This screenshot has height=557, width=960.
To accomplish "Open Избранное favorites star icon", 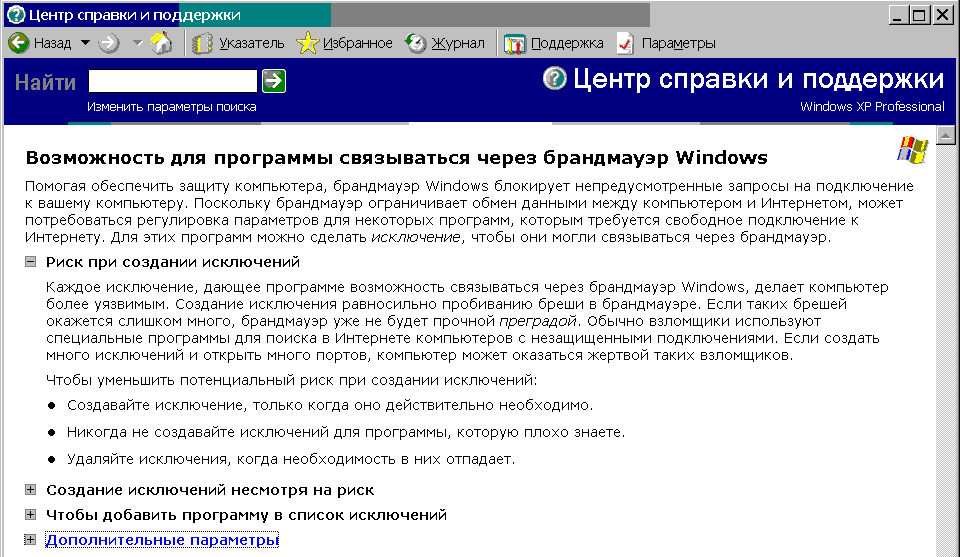I will [x=307, y=43].
